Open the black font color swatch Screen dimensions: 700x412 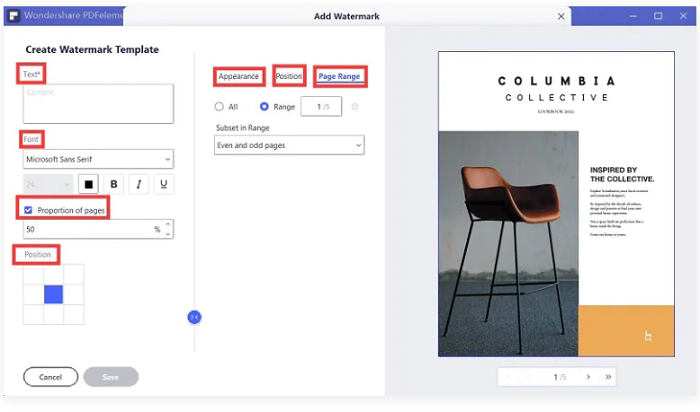pos(88,184)
